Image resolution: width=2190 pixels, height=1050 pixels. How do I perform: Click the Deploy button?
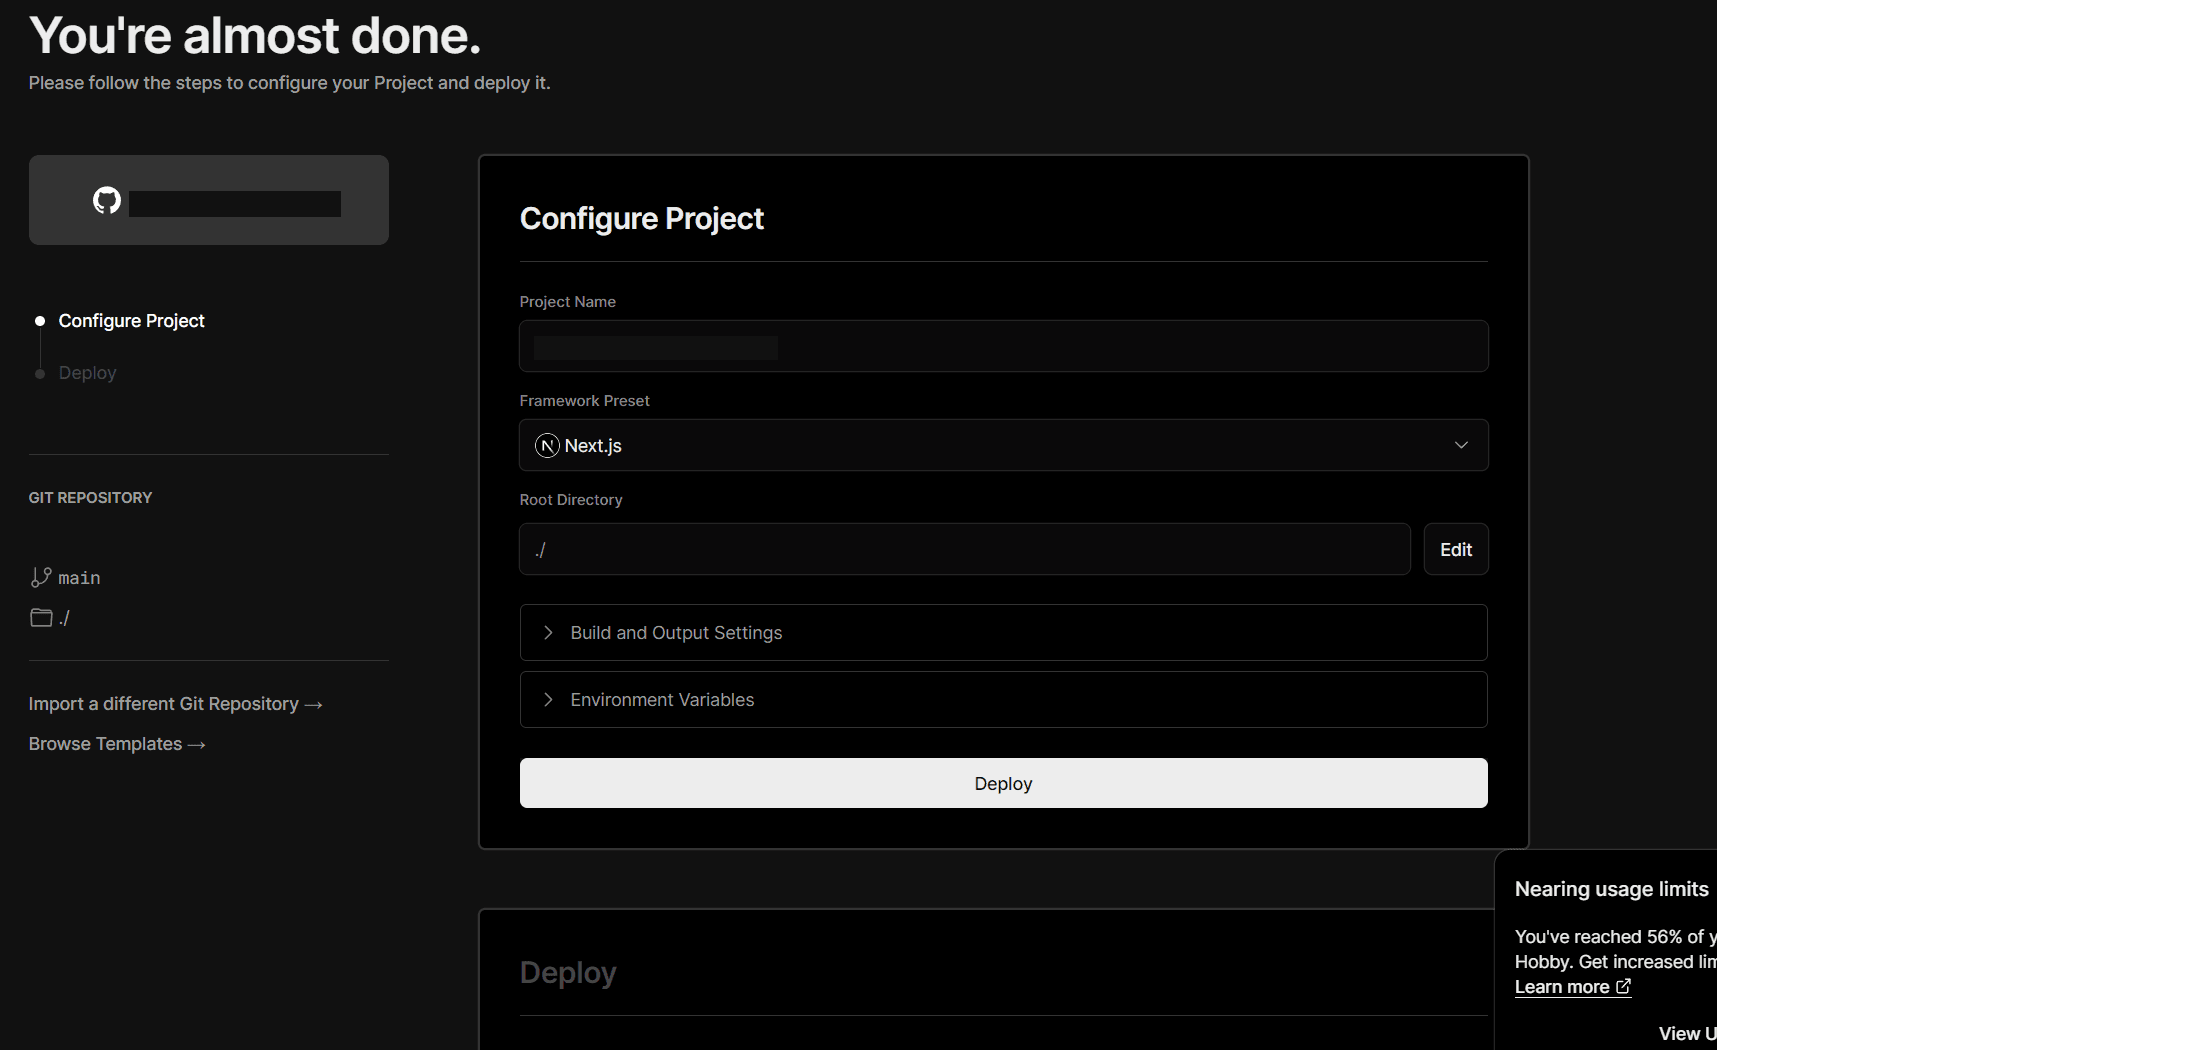pyautogui.click(x=1002, y=783)
